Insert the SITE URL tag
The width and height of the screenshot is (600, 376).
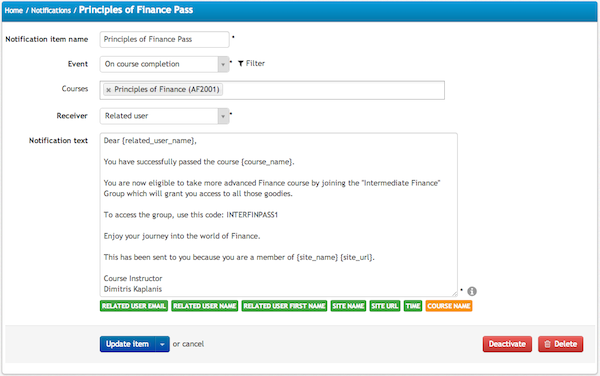[x=385, y=306]
